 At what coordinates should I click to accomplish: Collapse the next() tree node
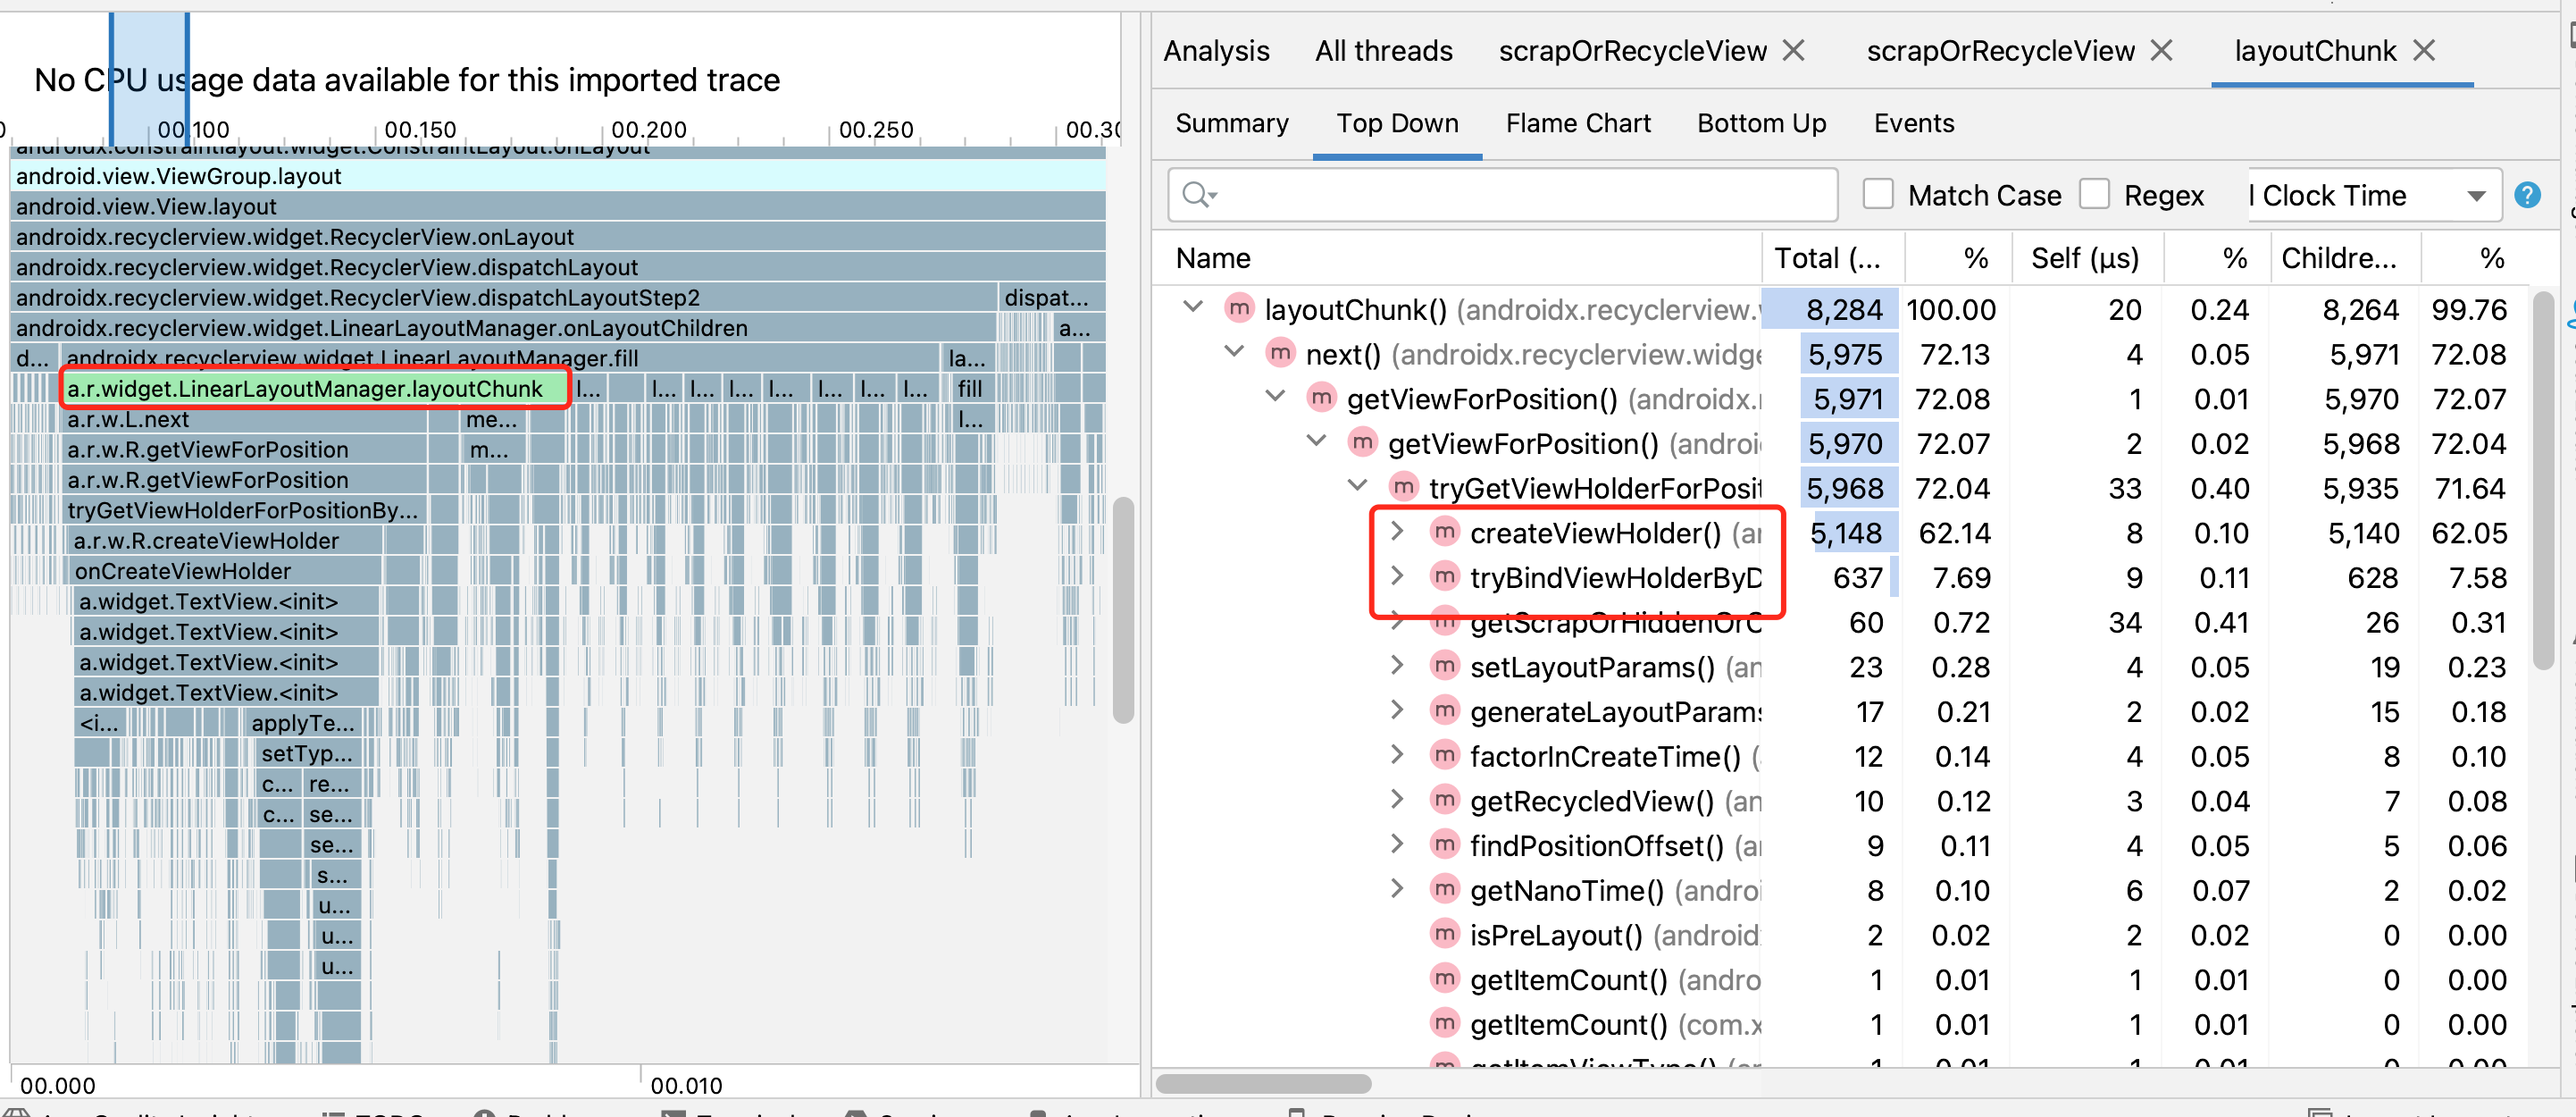1234,353
